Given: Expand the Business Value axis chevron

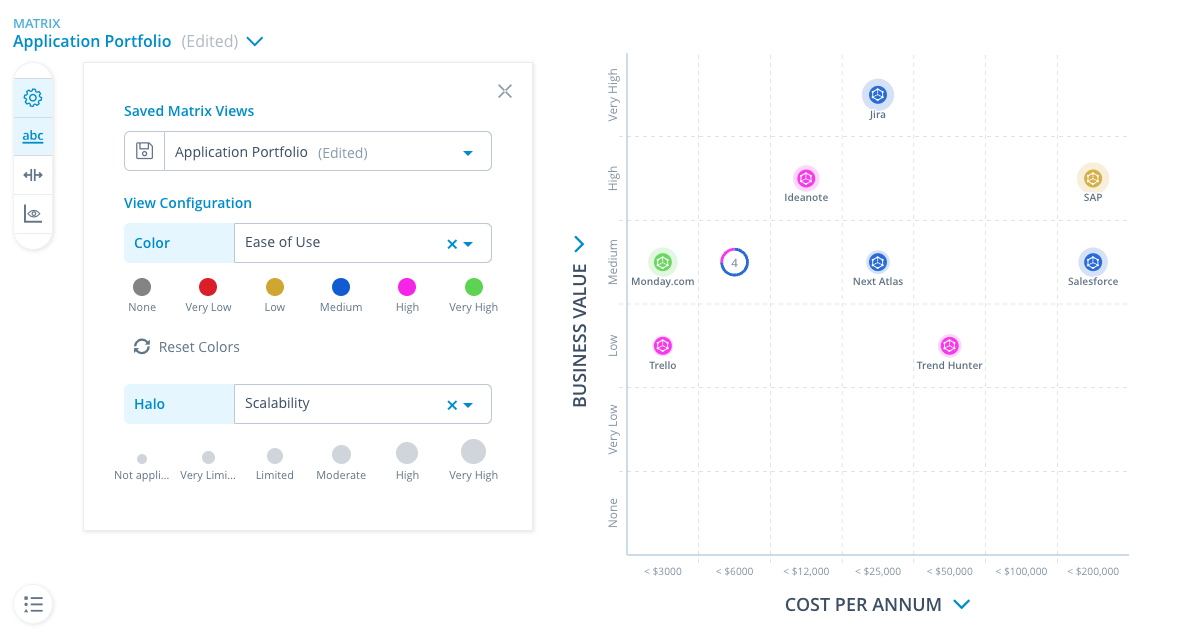Looking at the screenshot, I should [579, 243].
